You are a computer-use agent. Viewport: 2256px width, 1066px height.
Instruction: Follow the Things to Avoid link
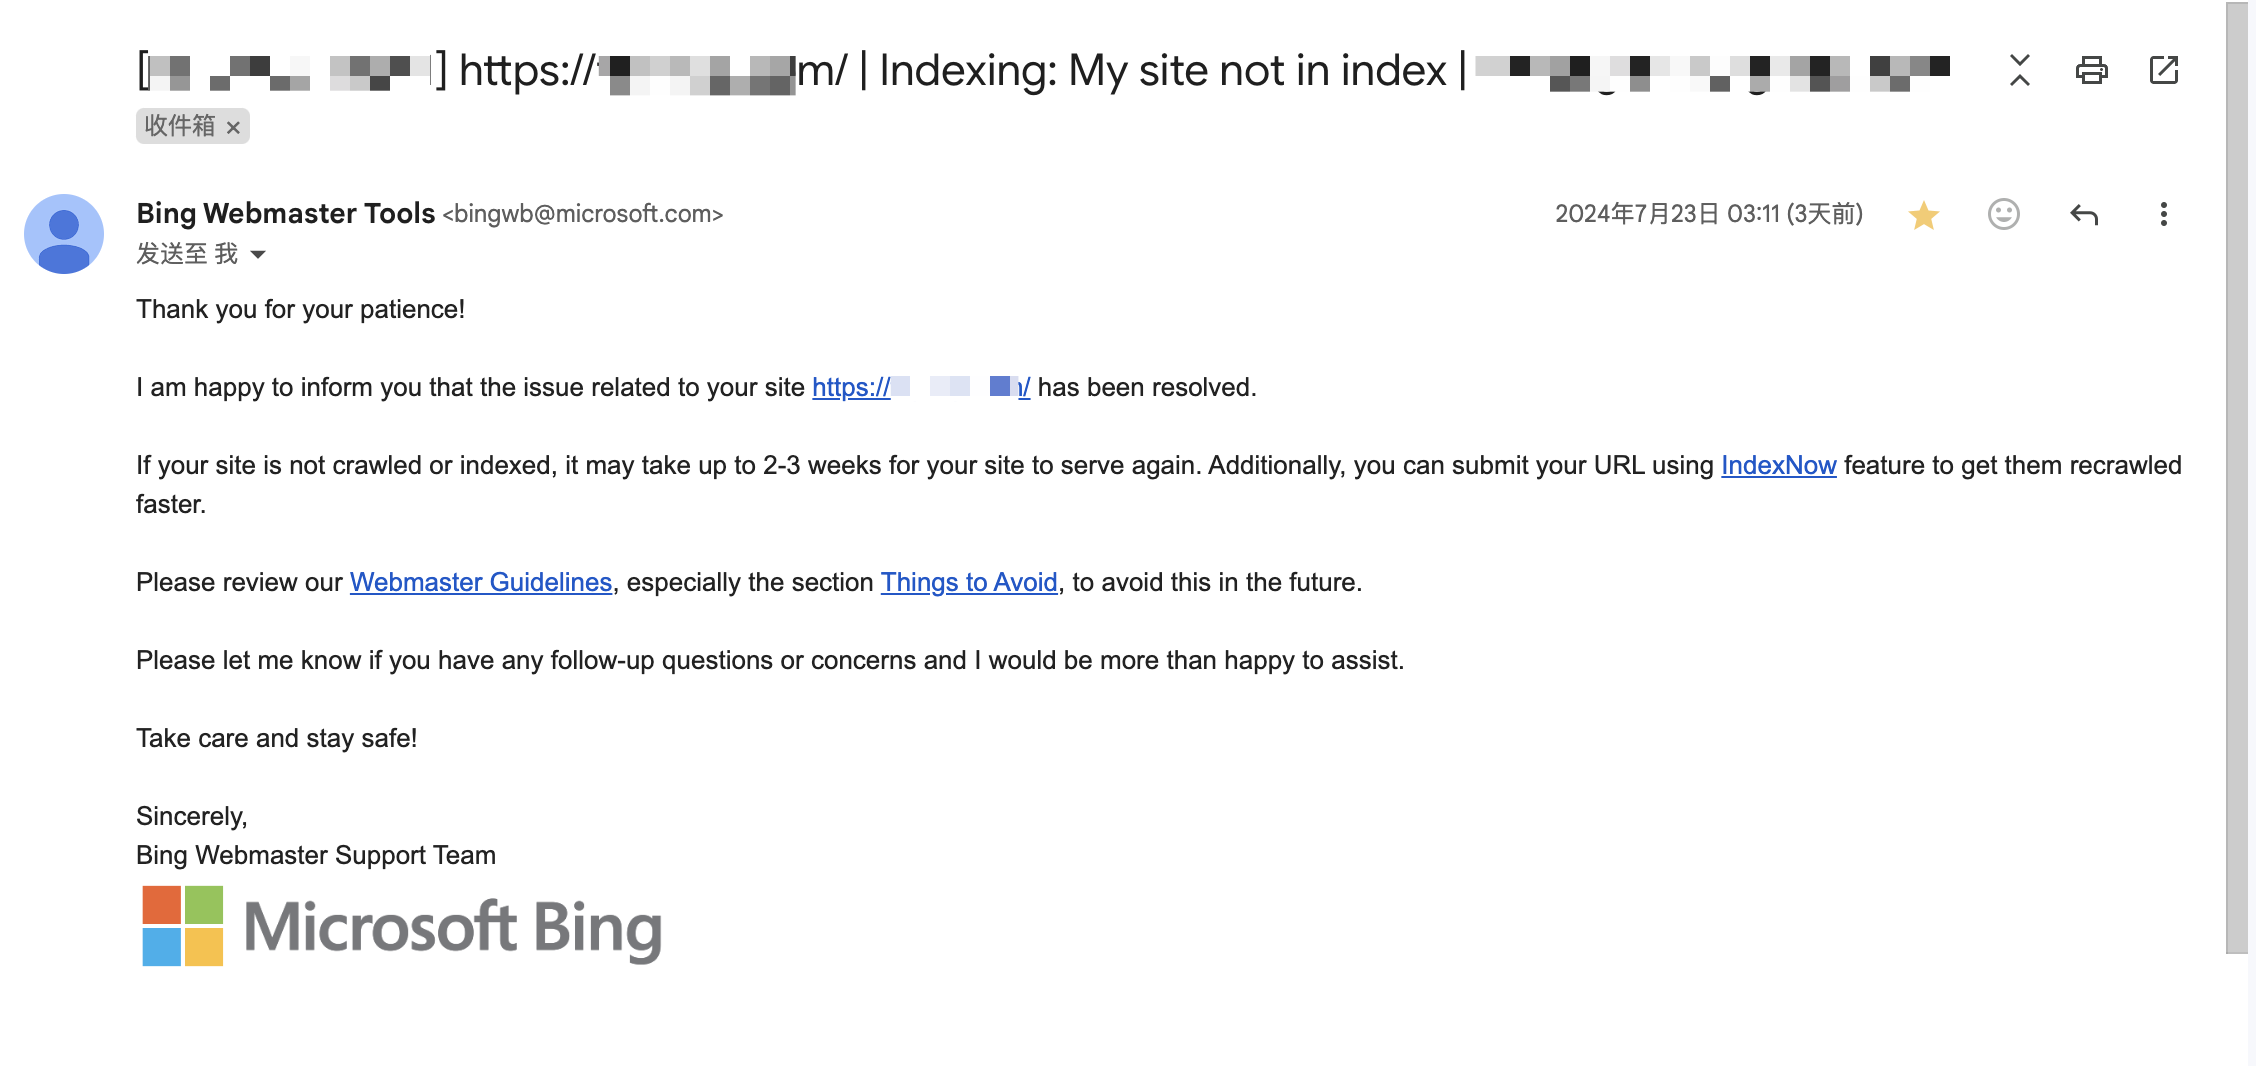[x=969, y=582]
